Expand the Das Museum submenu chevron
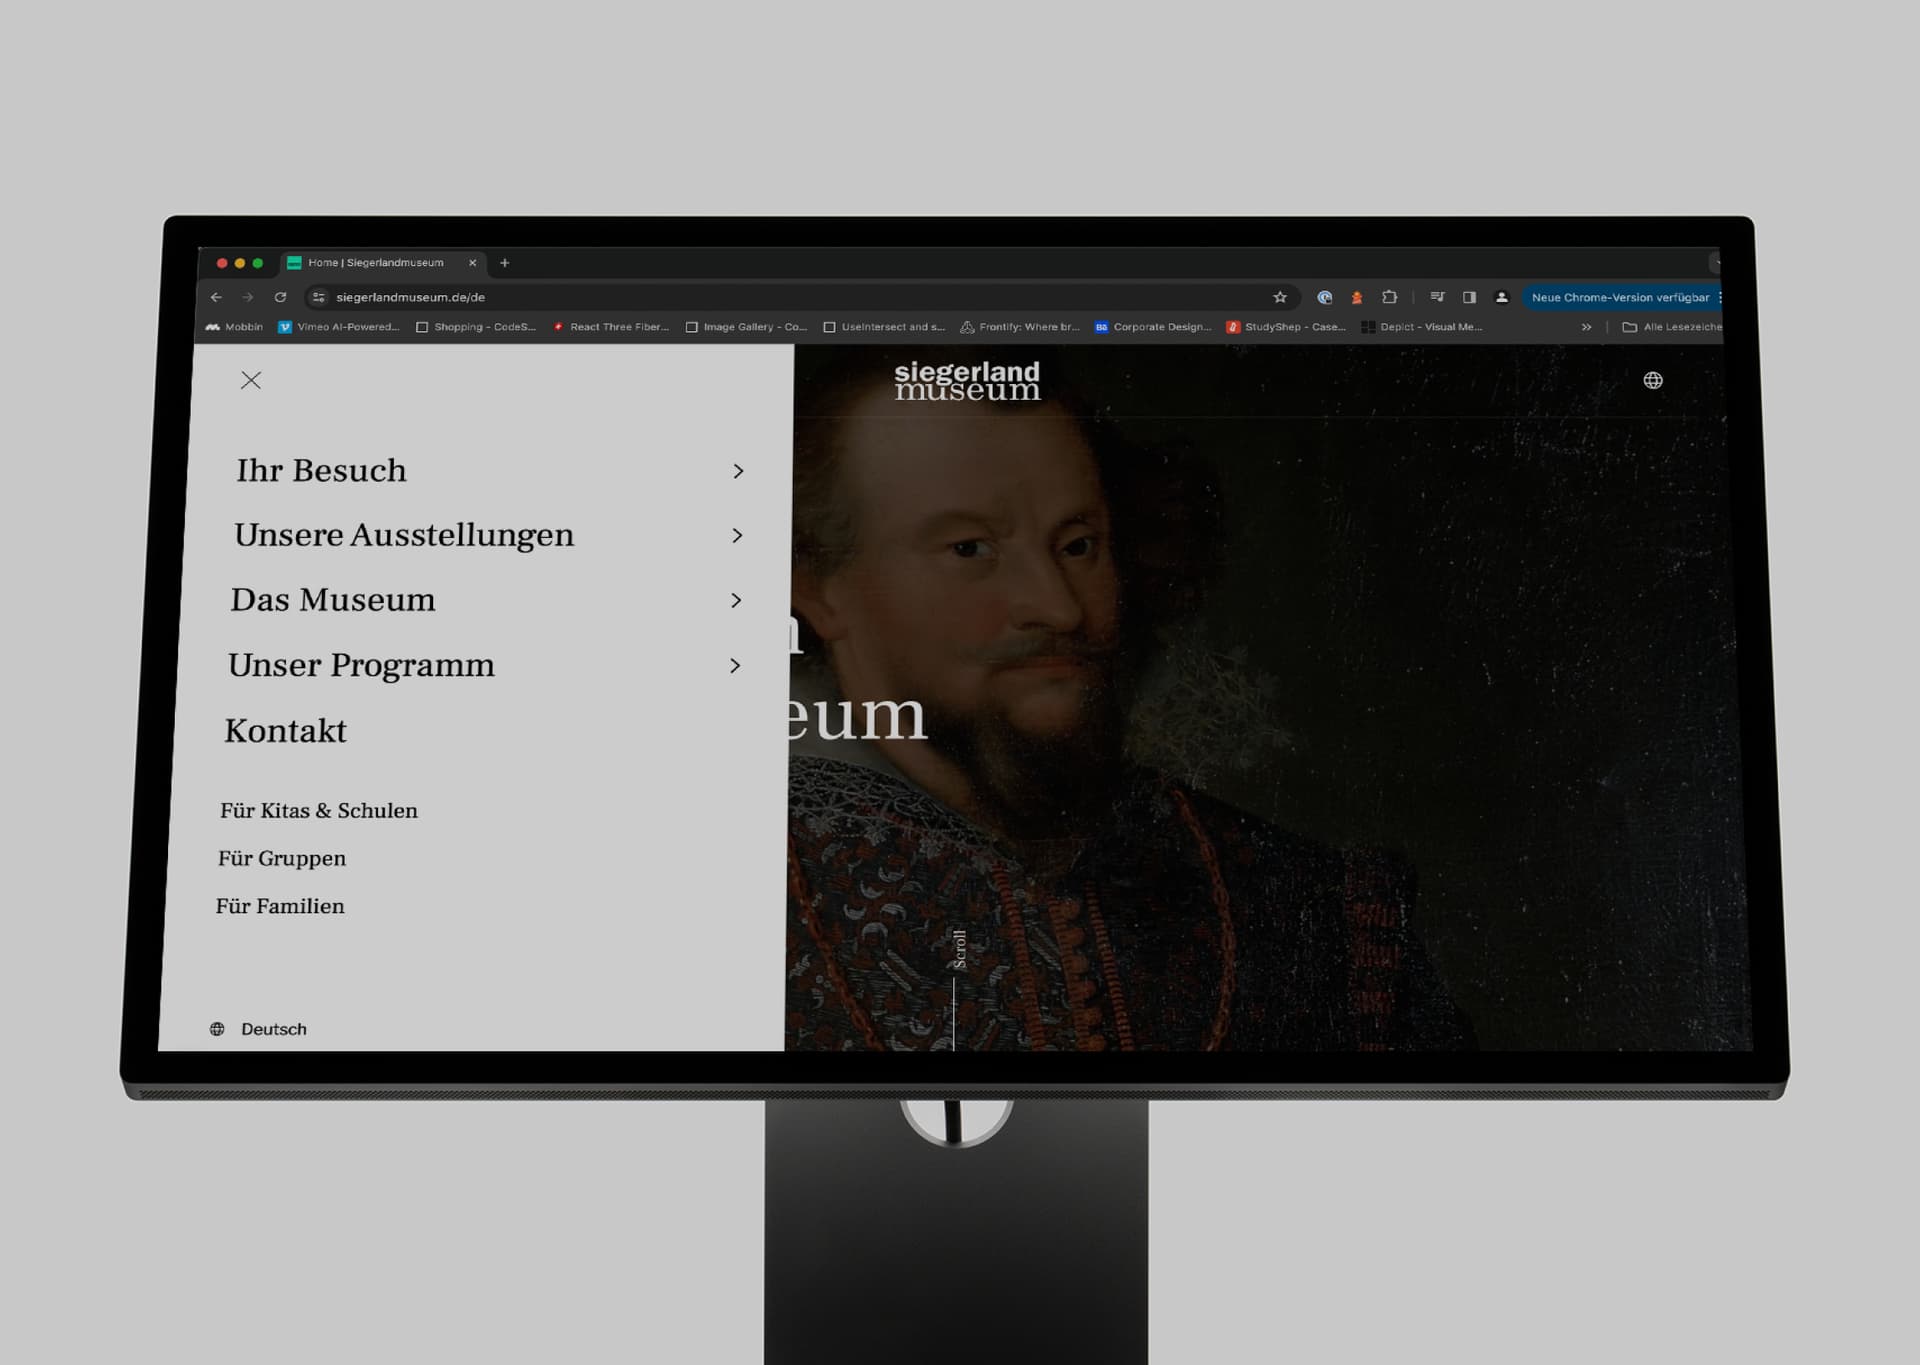 pos(736,600)
